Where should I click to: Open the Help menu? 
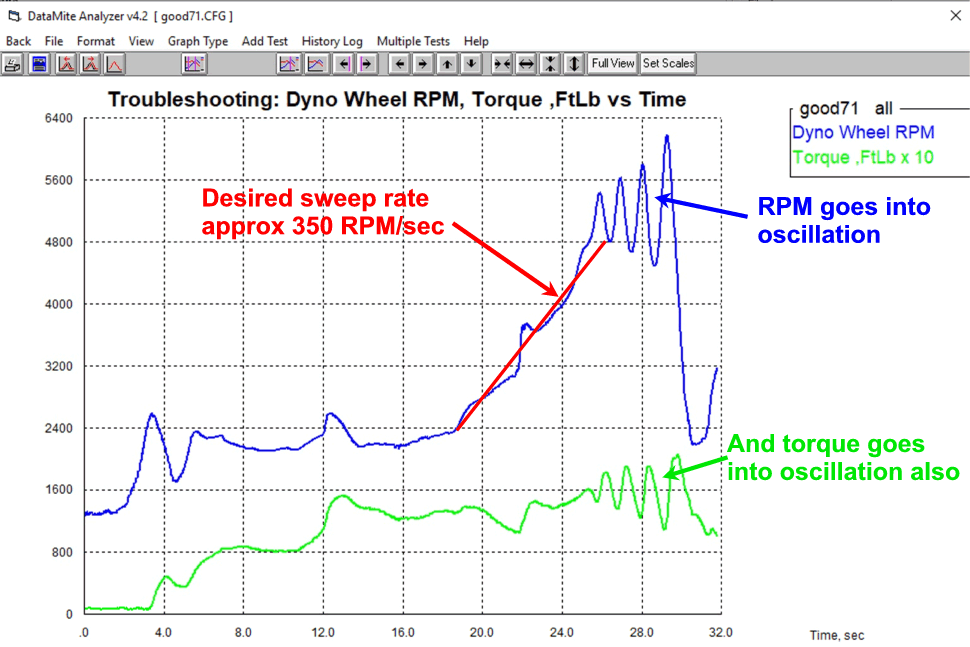point(476,41)
